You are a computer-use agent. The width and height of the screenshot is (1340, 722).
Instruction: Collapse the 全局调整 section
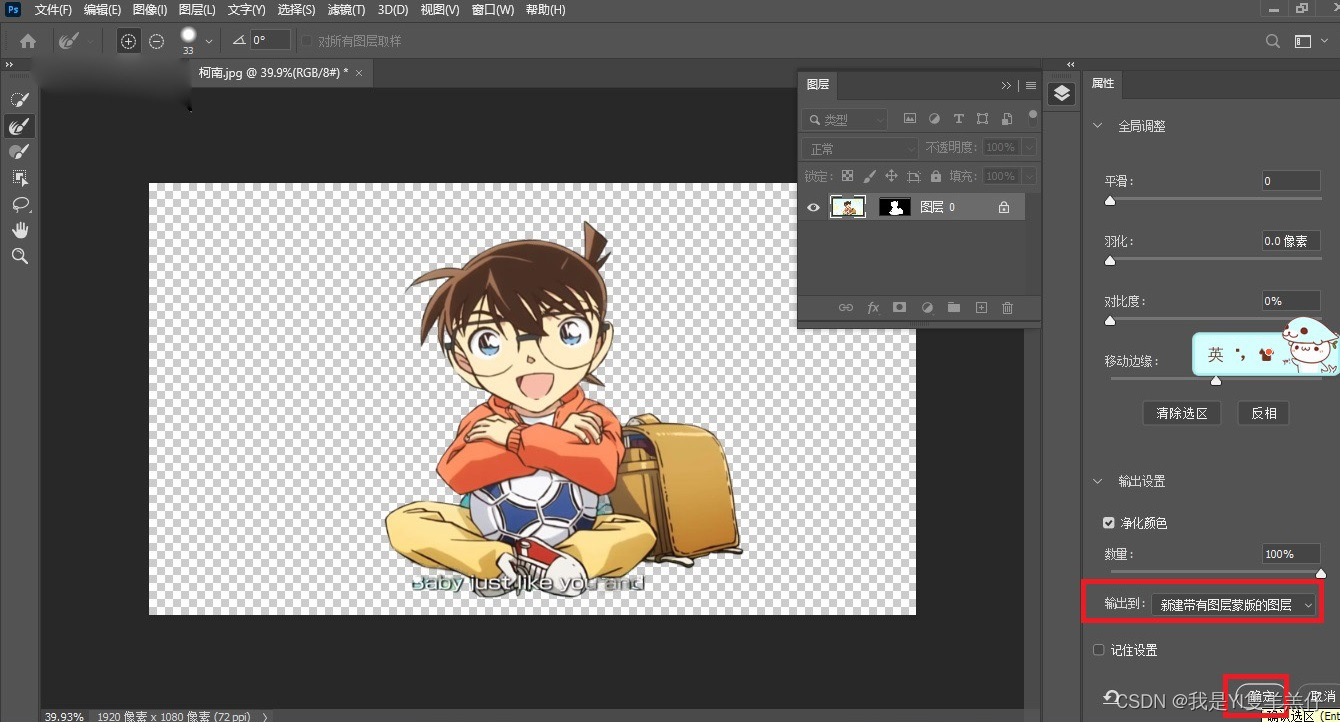[x=1097, y=126]
